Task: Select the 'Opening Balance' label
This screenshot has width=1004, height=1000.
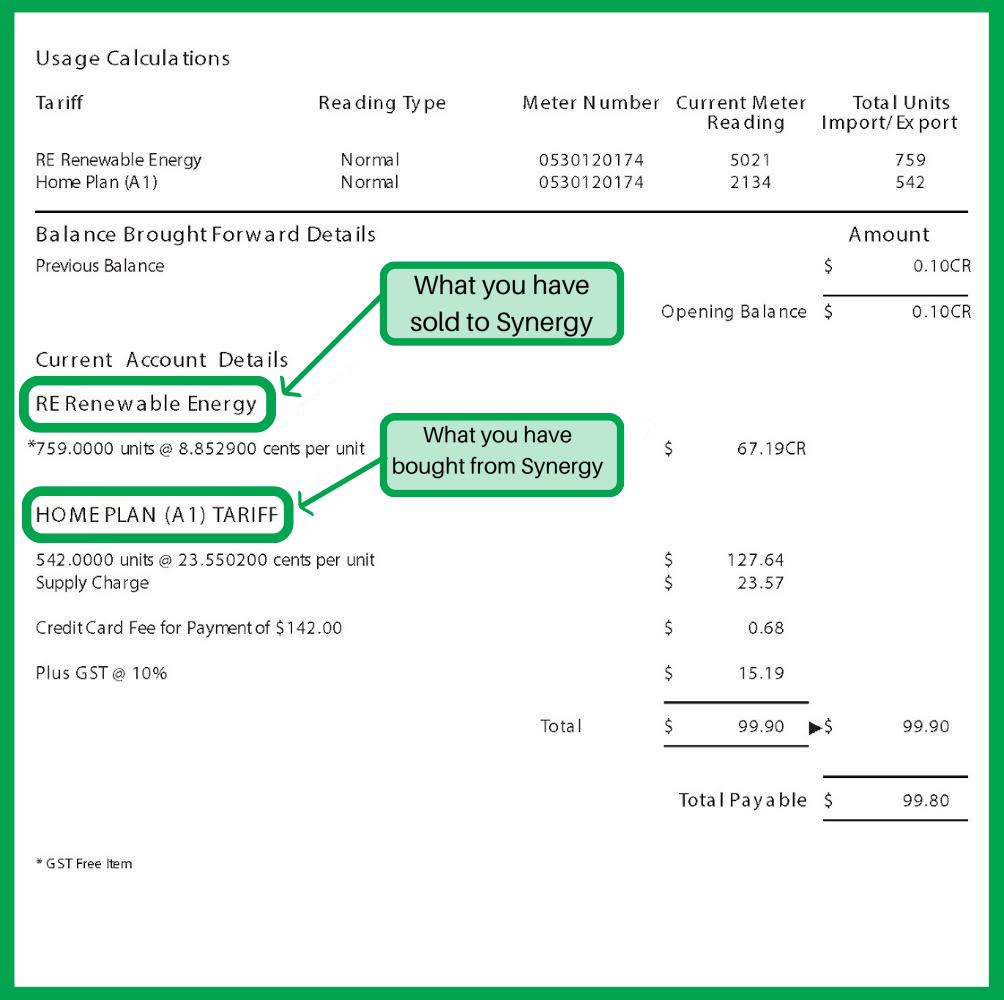Action: click(x=734, y=312)
